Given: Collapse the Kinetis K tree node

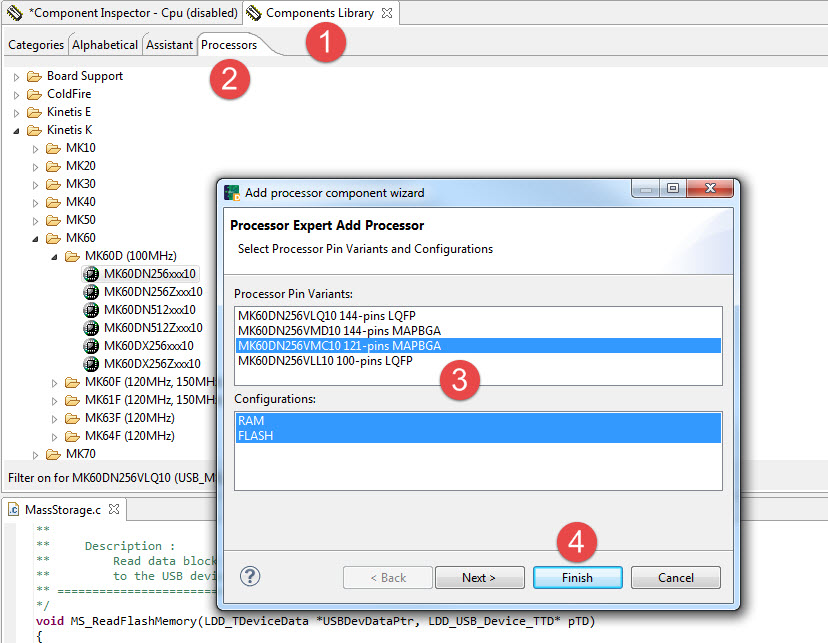Looking at the screenshot, I should (16, 131).
